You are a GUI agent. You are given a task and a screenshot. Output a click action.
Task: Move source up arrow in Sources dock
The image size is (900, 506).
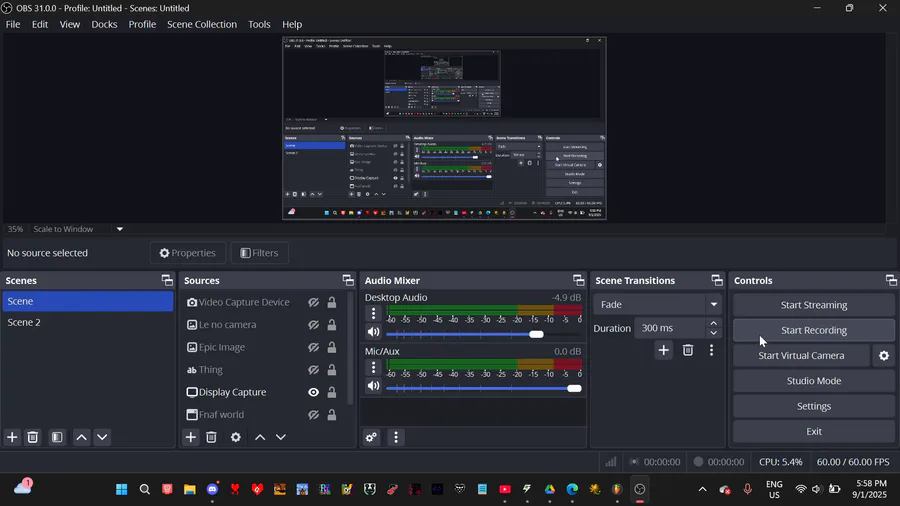click(x=260, y=437)
